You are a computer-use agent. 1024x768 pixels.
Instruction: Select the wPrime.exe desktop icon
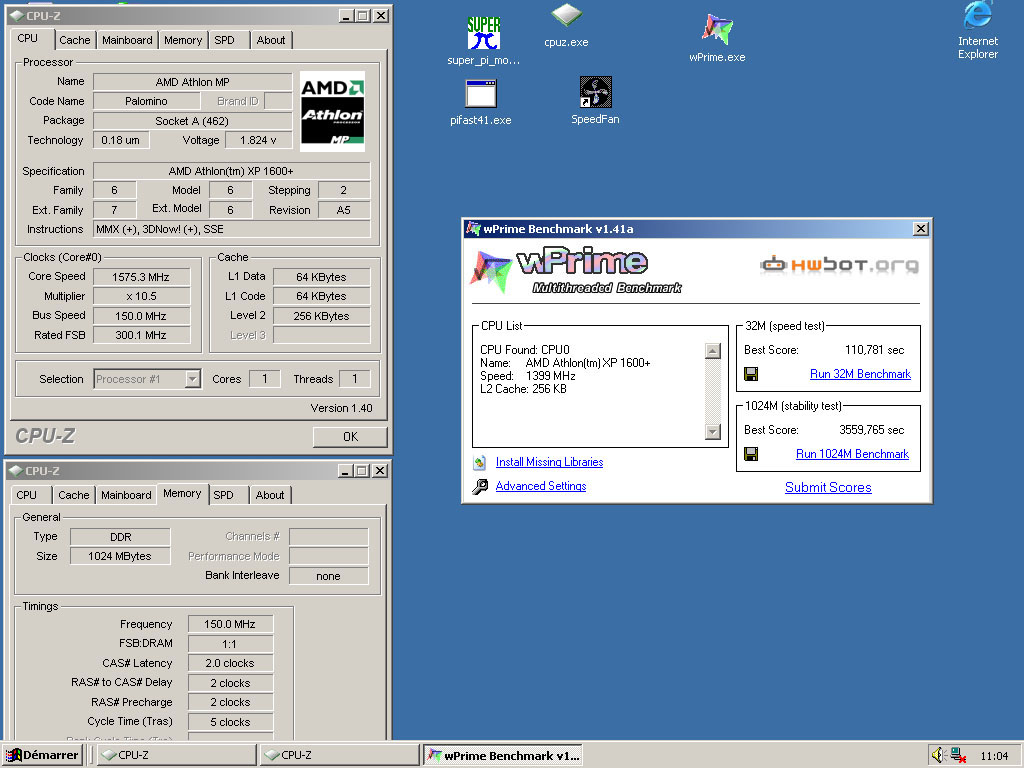717,38
